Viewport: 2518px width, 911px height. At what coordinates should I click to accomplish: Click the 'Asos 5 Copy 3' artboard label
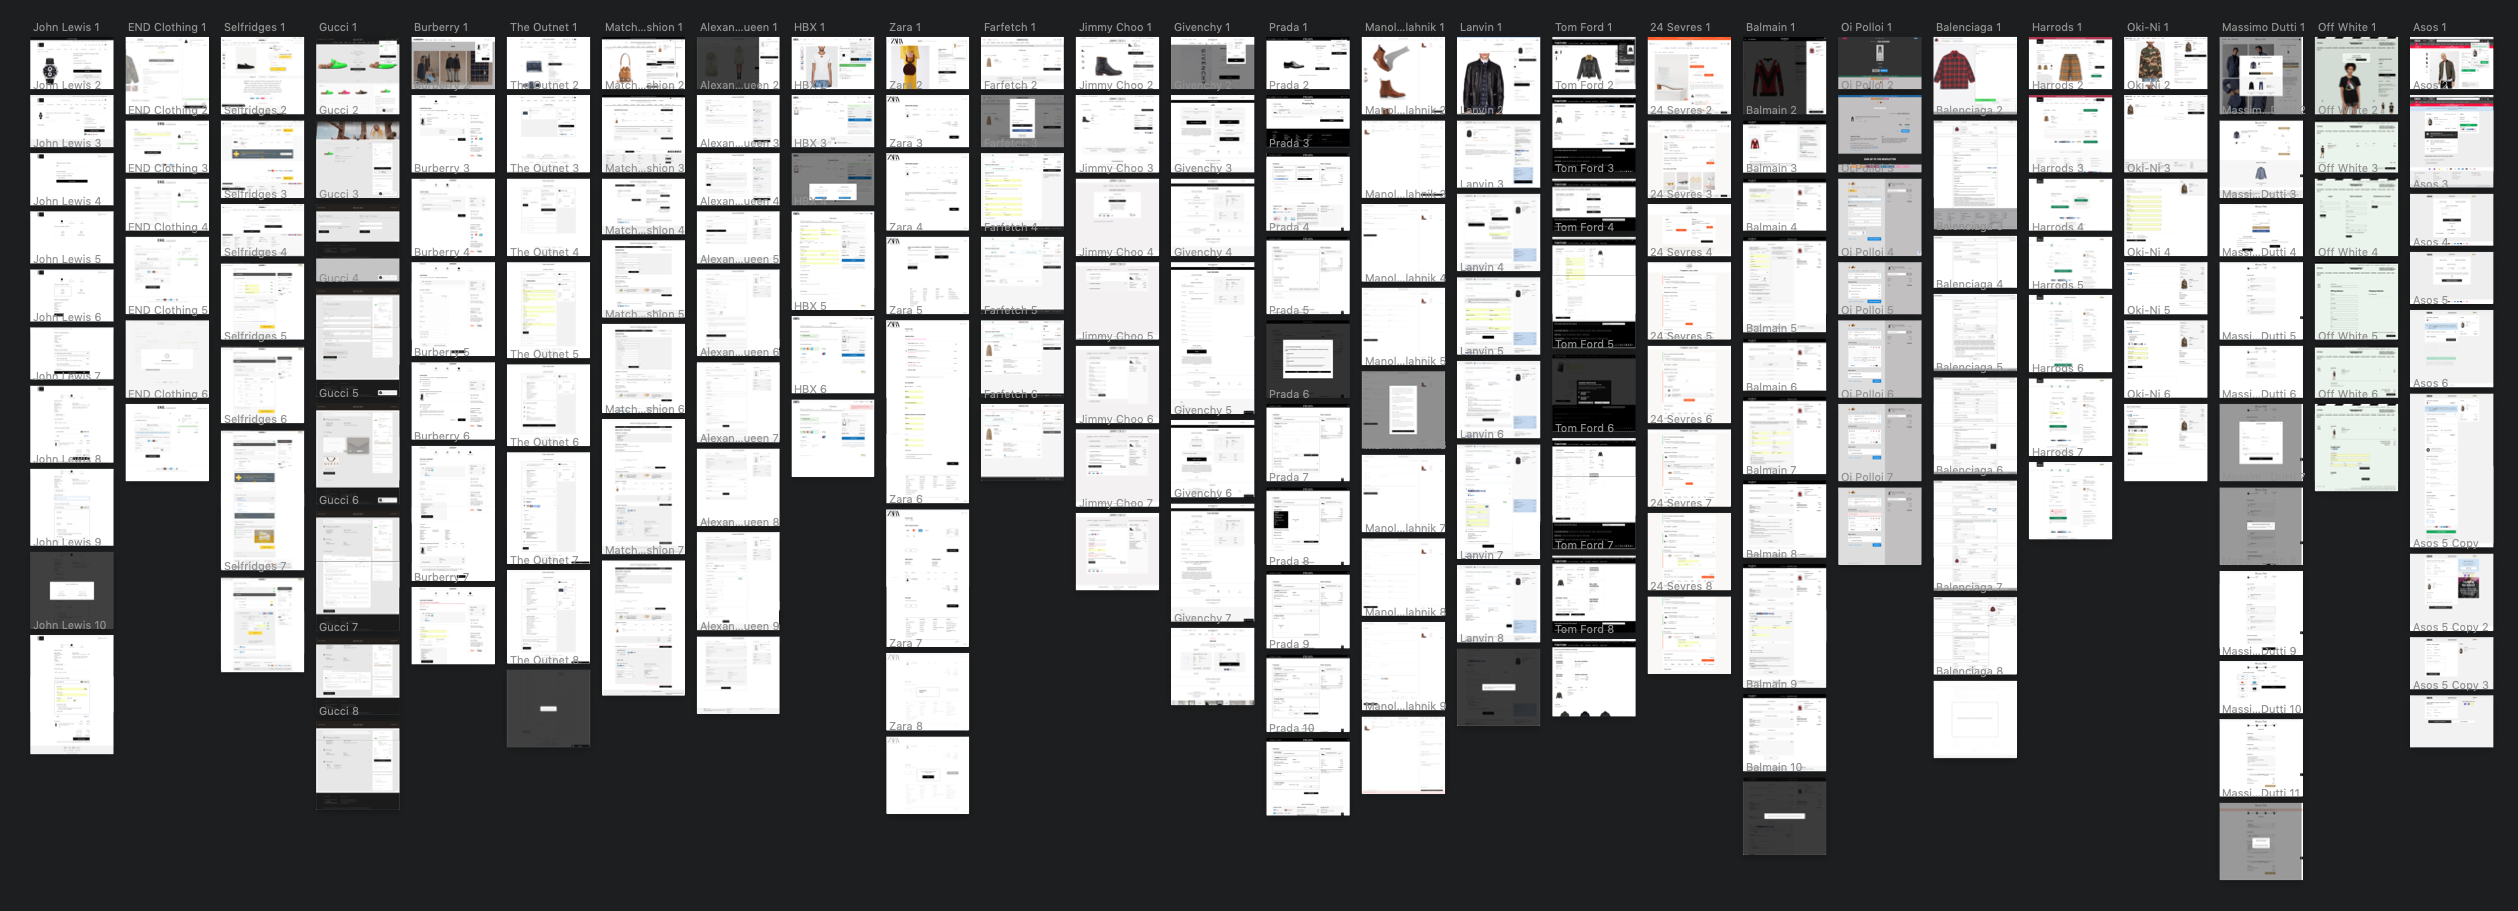(x=2450, y=685)
